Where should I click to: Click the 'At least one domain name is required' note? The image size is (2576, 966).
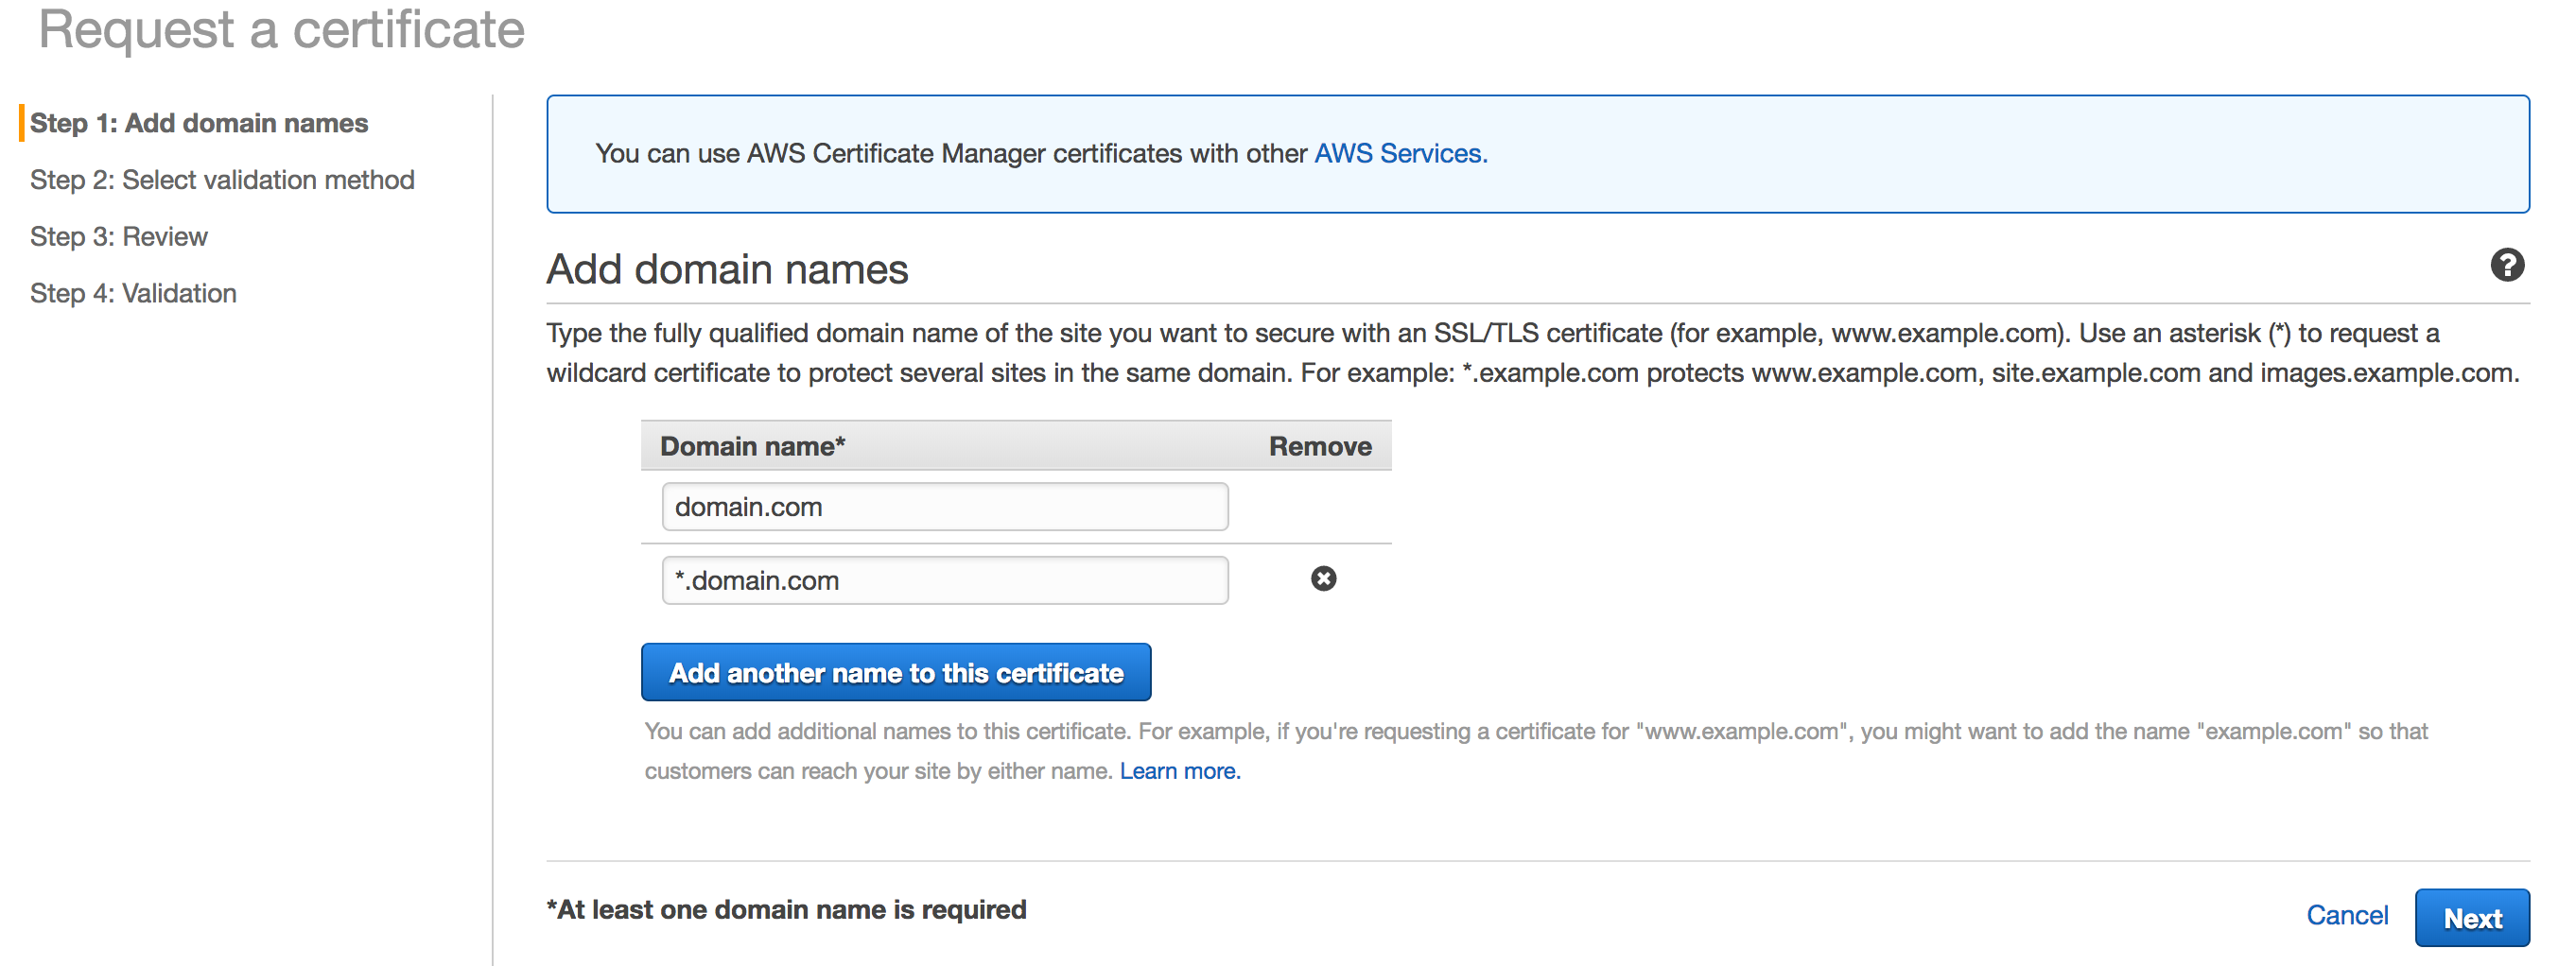tap(786, 909)
